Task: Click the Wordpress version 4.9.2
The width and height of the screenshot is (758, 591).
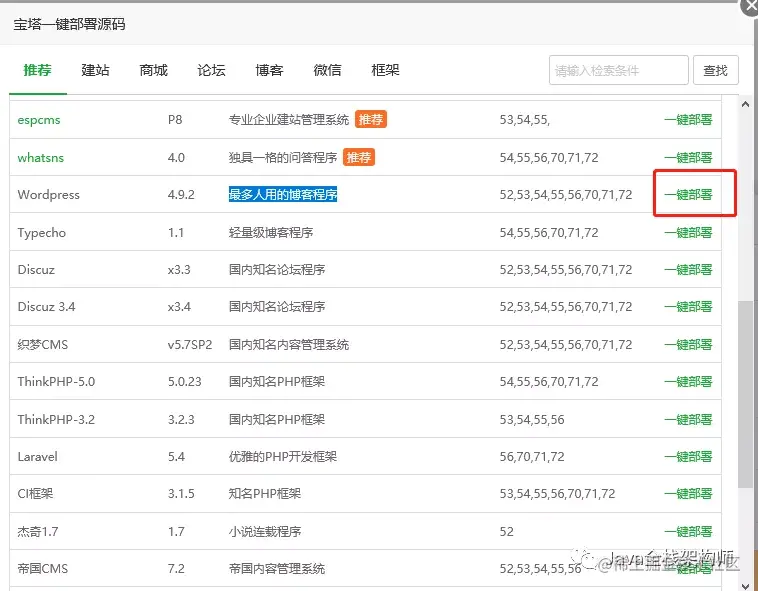Action: [181, 195]
